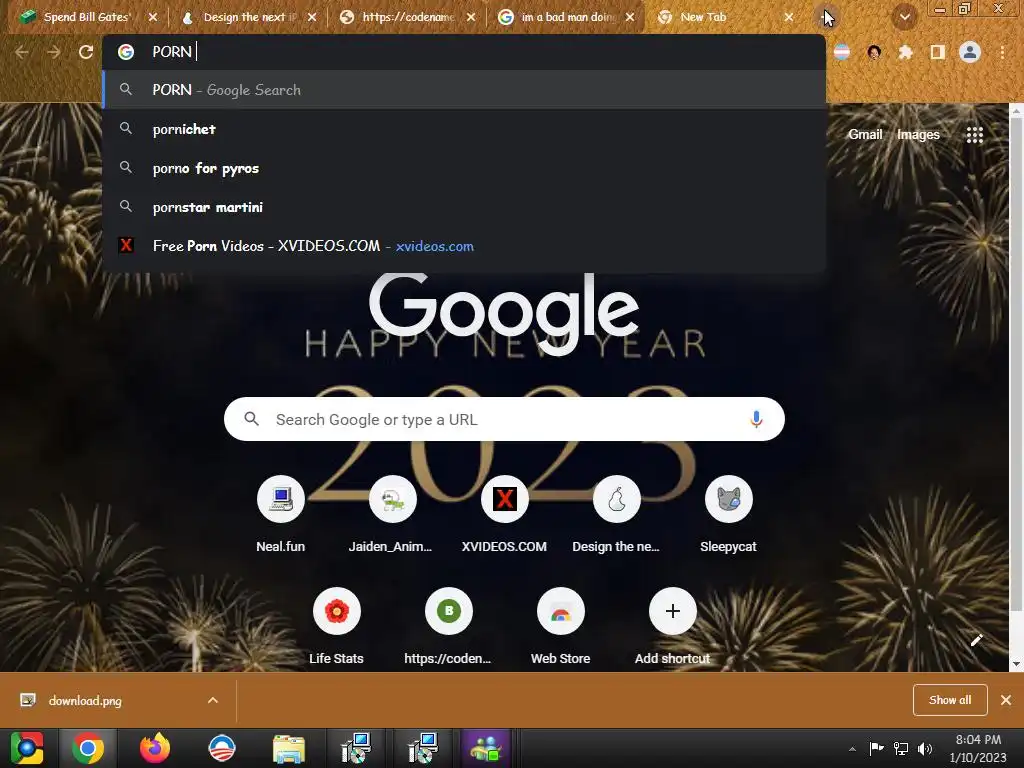Reload the current page
The height and width of the screenshot is (768, 1024).
86,52
